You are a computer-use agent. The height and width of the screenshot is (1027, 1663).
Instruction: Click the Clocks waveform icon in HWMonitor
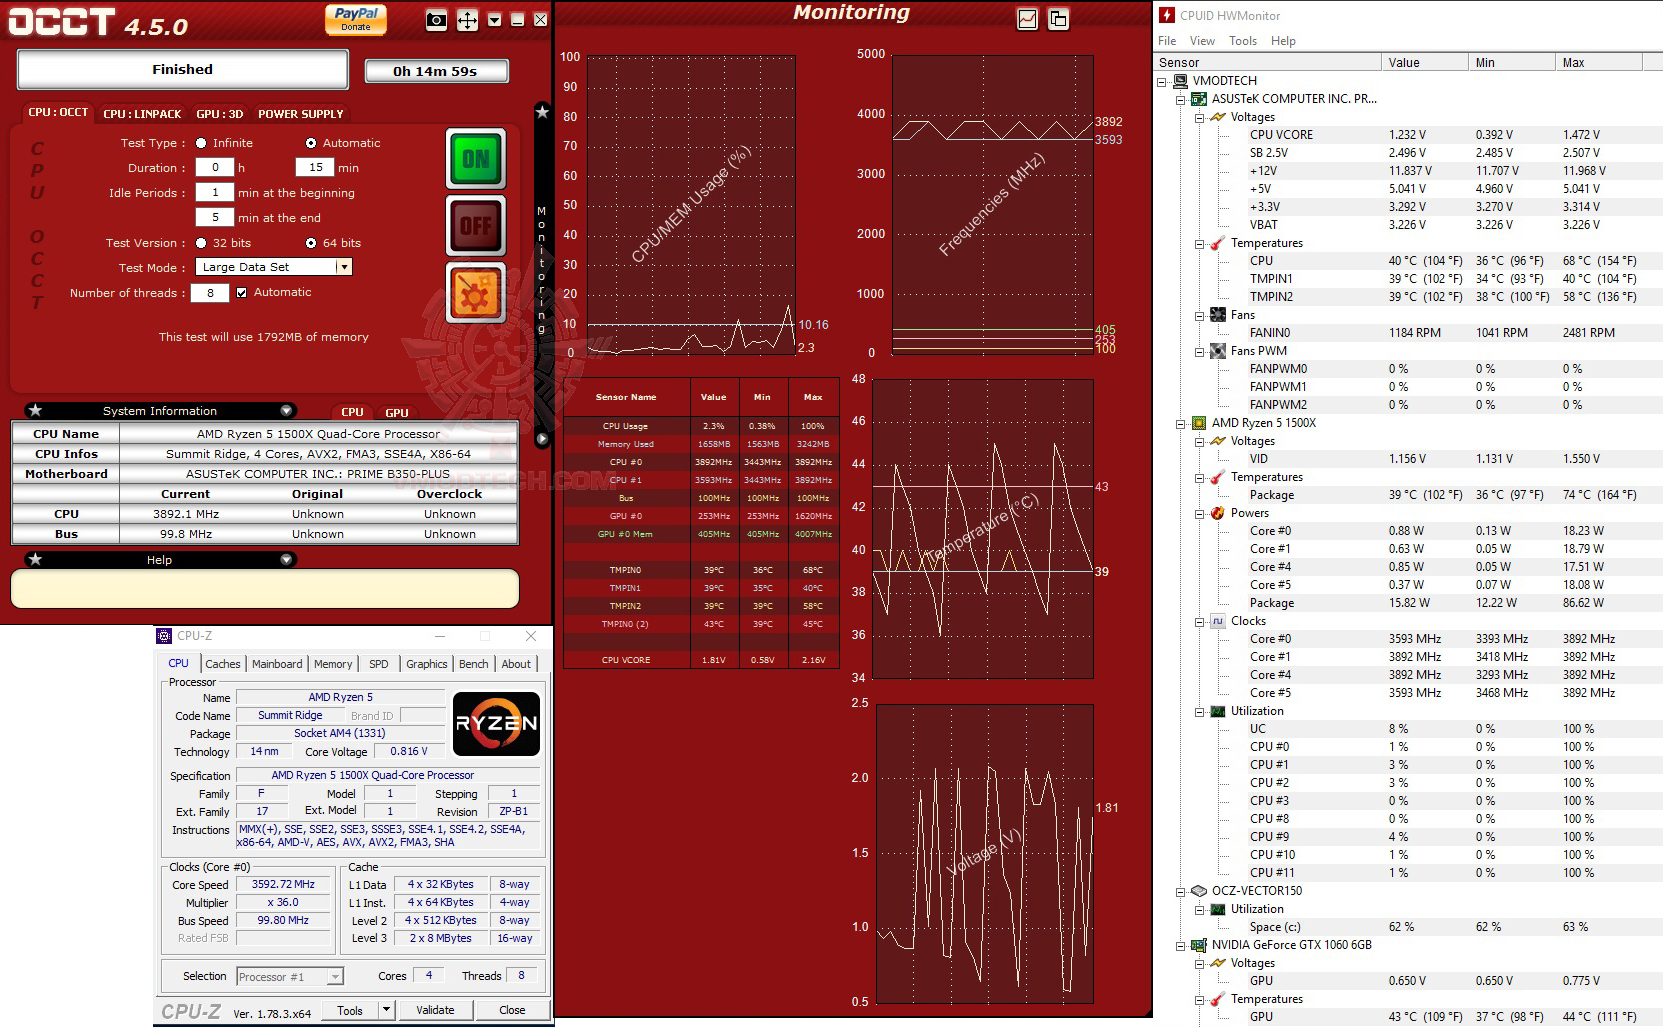tap(1217, 621)
